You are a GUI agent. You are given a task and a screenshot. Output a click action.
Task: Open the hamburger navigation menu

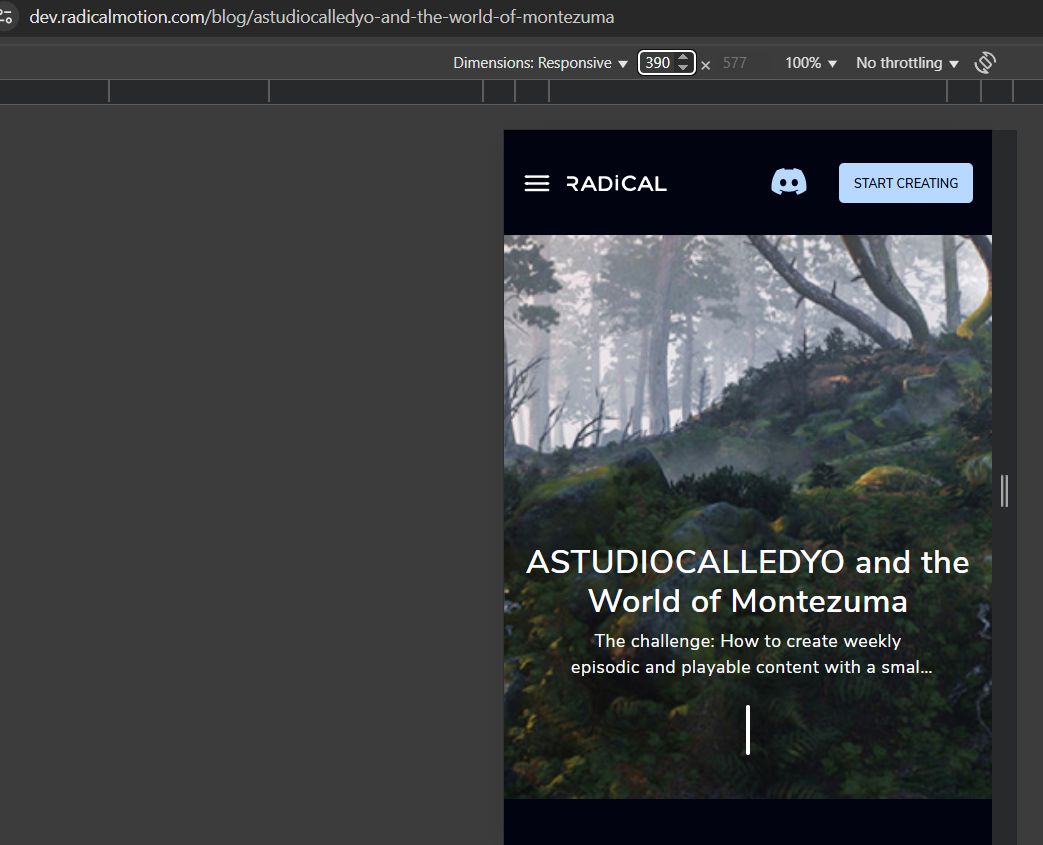pos(537,183)
